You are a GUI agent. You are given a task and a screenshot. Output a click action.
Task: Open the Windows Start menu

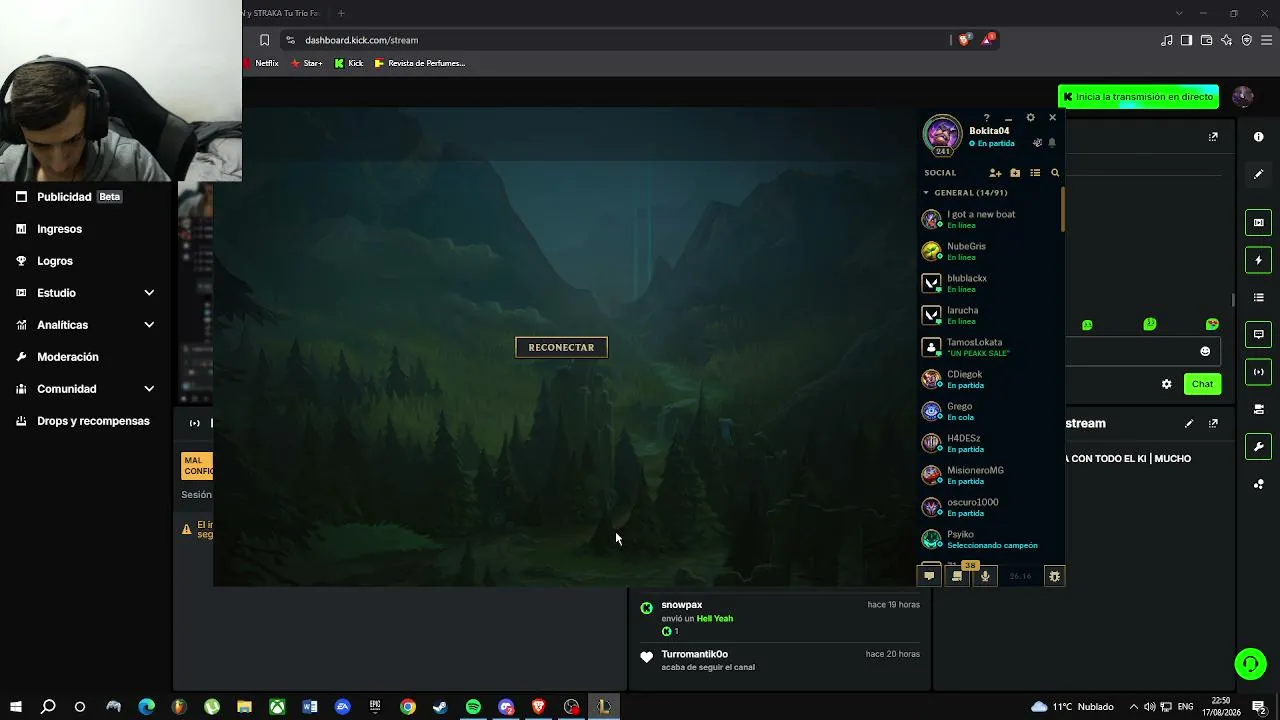[15, 707]
